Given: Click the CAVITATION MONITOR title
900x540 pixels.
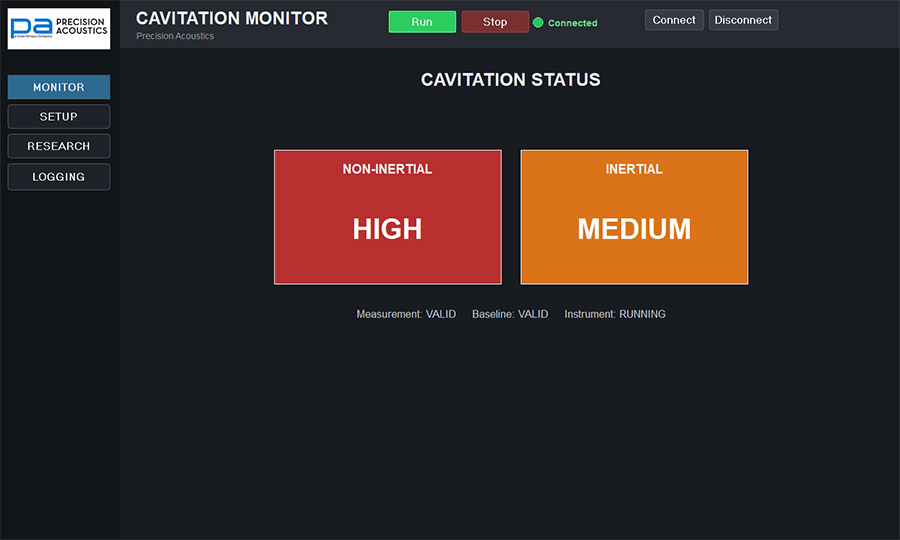Looking at the screenshot, I should tap(232, 18).
